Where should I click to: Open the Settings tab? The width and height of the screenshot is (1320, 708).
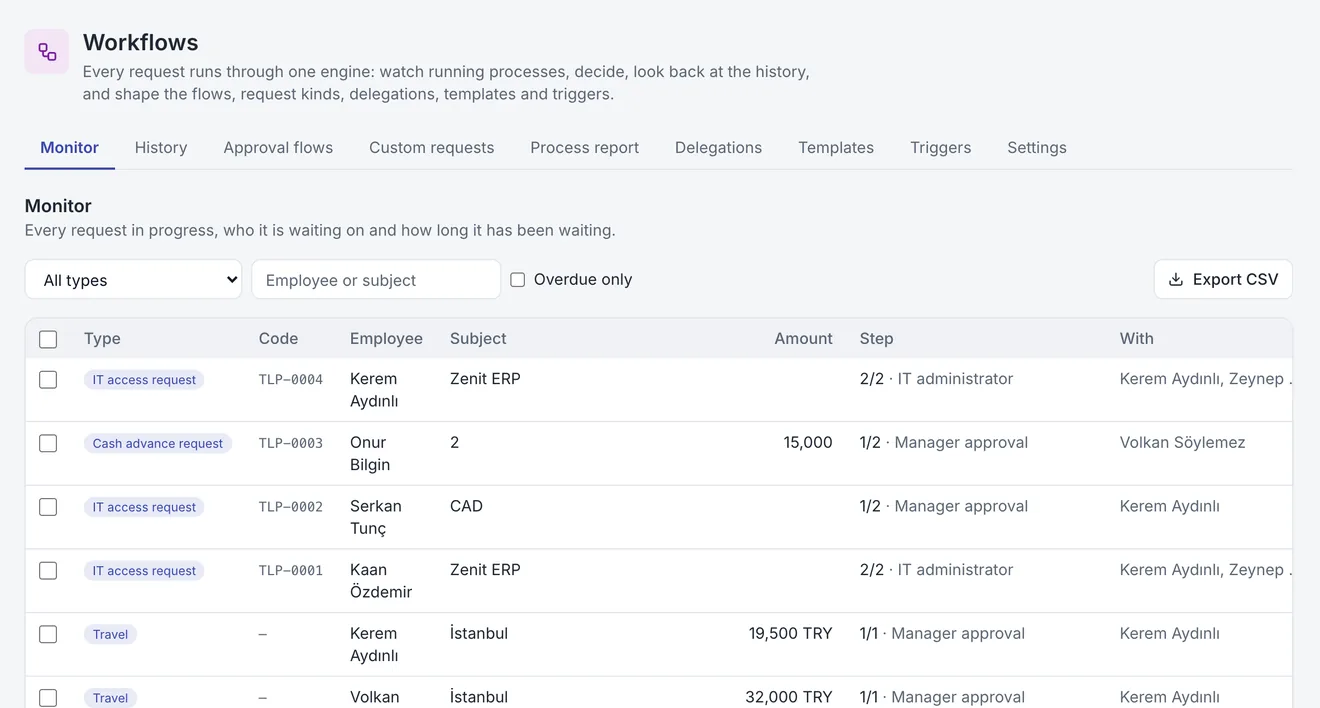1036,148
